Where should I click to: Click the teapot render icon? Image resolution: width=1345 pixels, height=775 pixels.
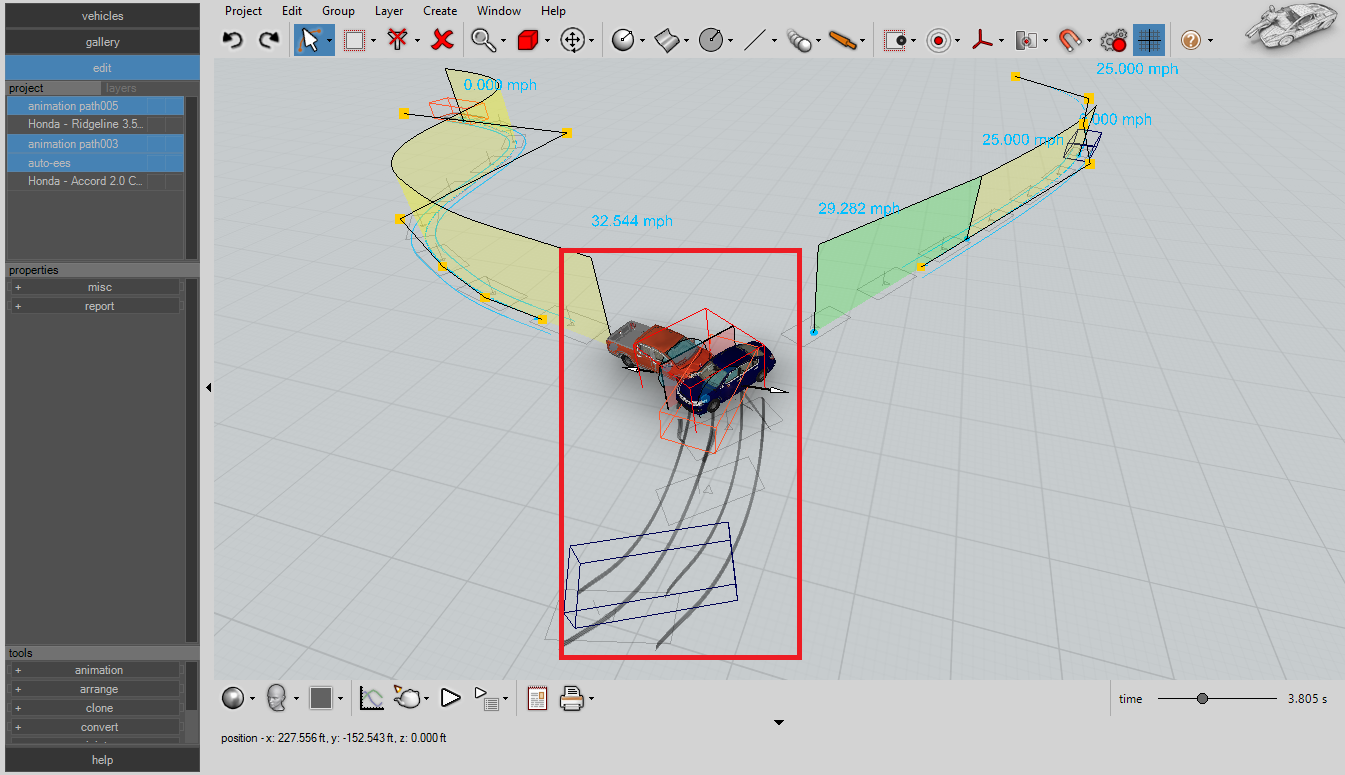(408, 698)
